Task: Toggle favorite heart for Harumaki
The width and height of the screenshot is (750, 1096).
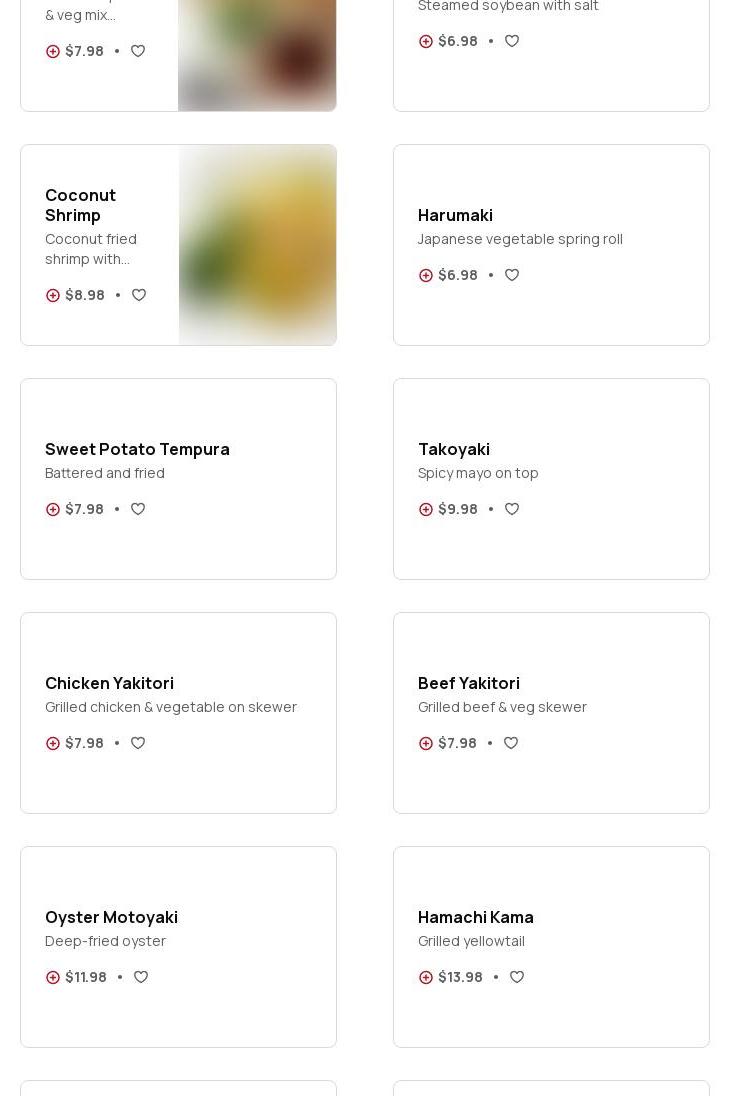Action: pos(512,275)
